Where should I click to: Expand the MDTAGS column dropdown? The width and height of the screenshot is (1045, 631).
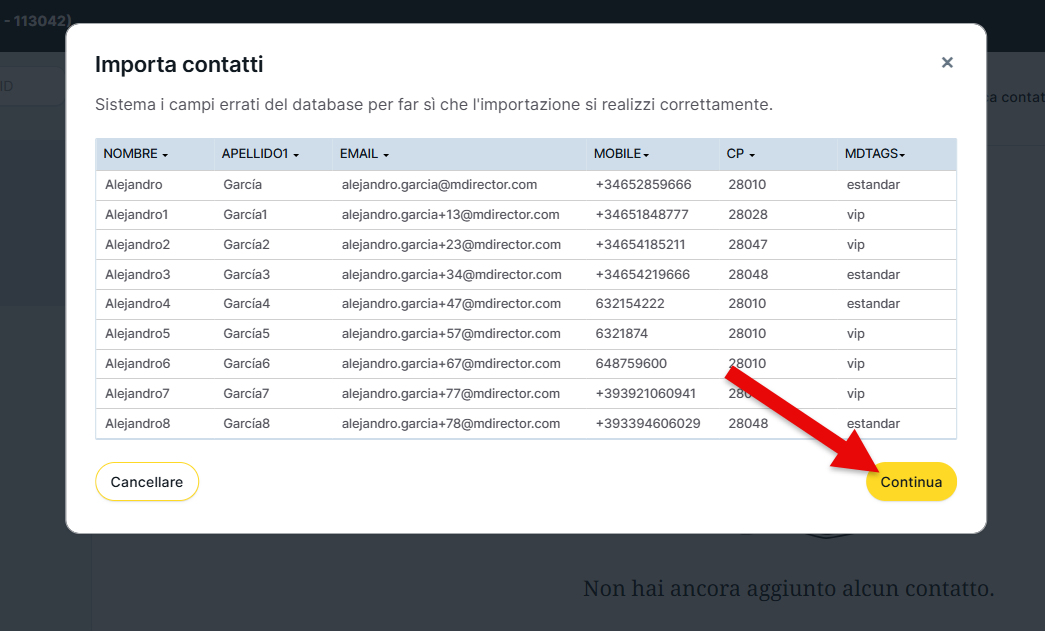875,154
